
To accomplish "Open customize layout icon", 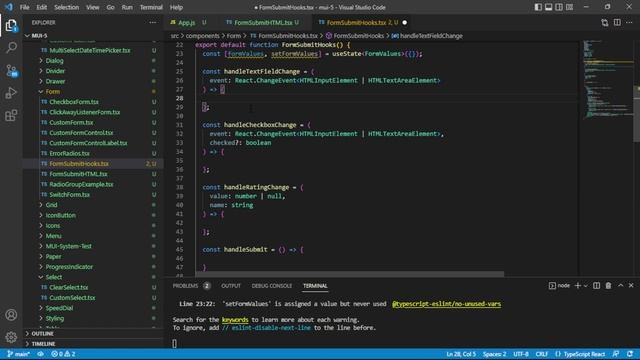I will [570, 7].
